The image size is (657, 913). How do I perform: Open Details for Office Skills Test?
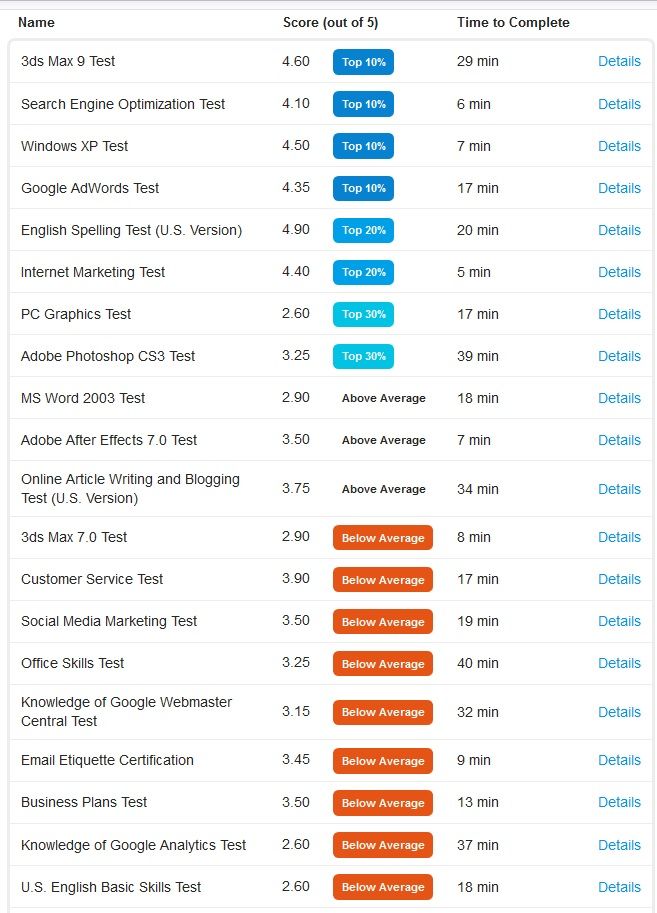coord(619,663)
